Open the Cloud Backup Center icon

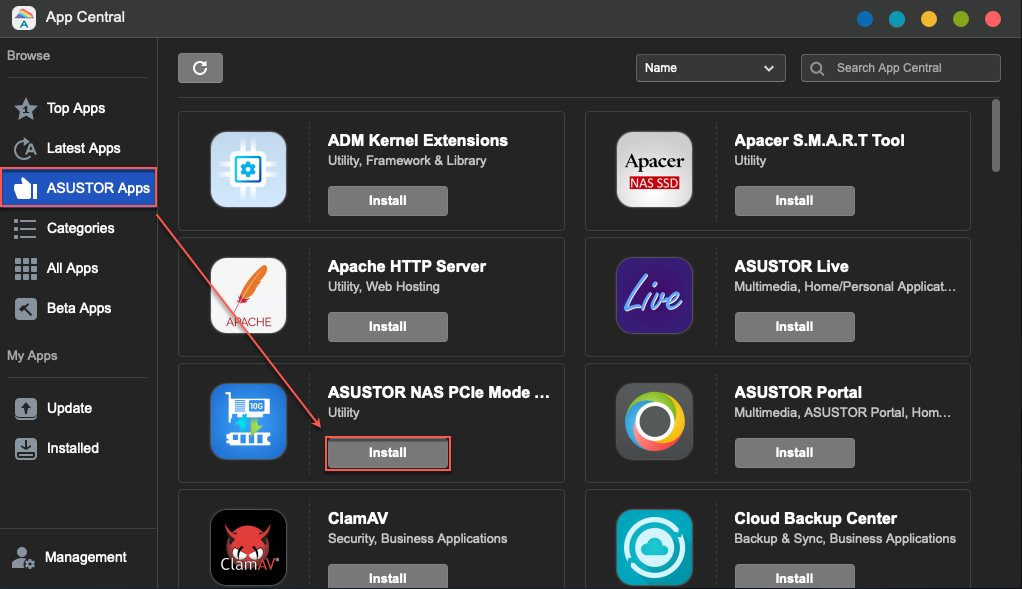(654, 547)
